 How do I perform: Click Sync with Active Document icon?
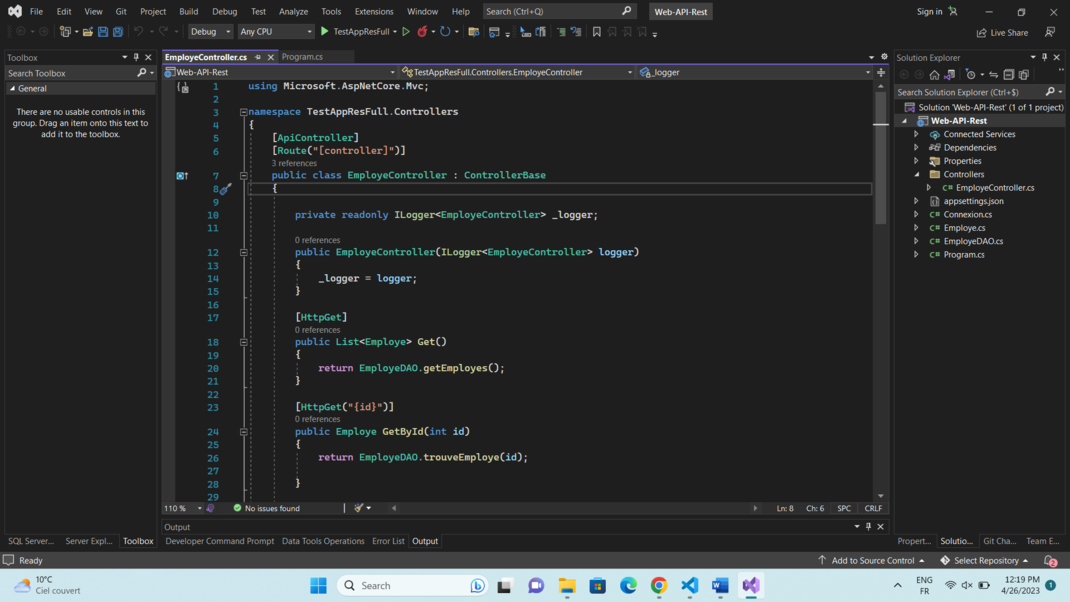(x=993, y=74)
